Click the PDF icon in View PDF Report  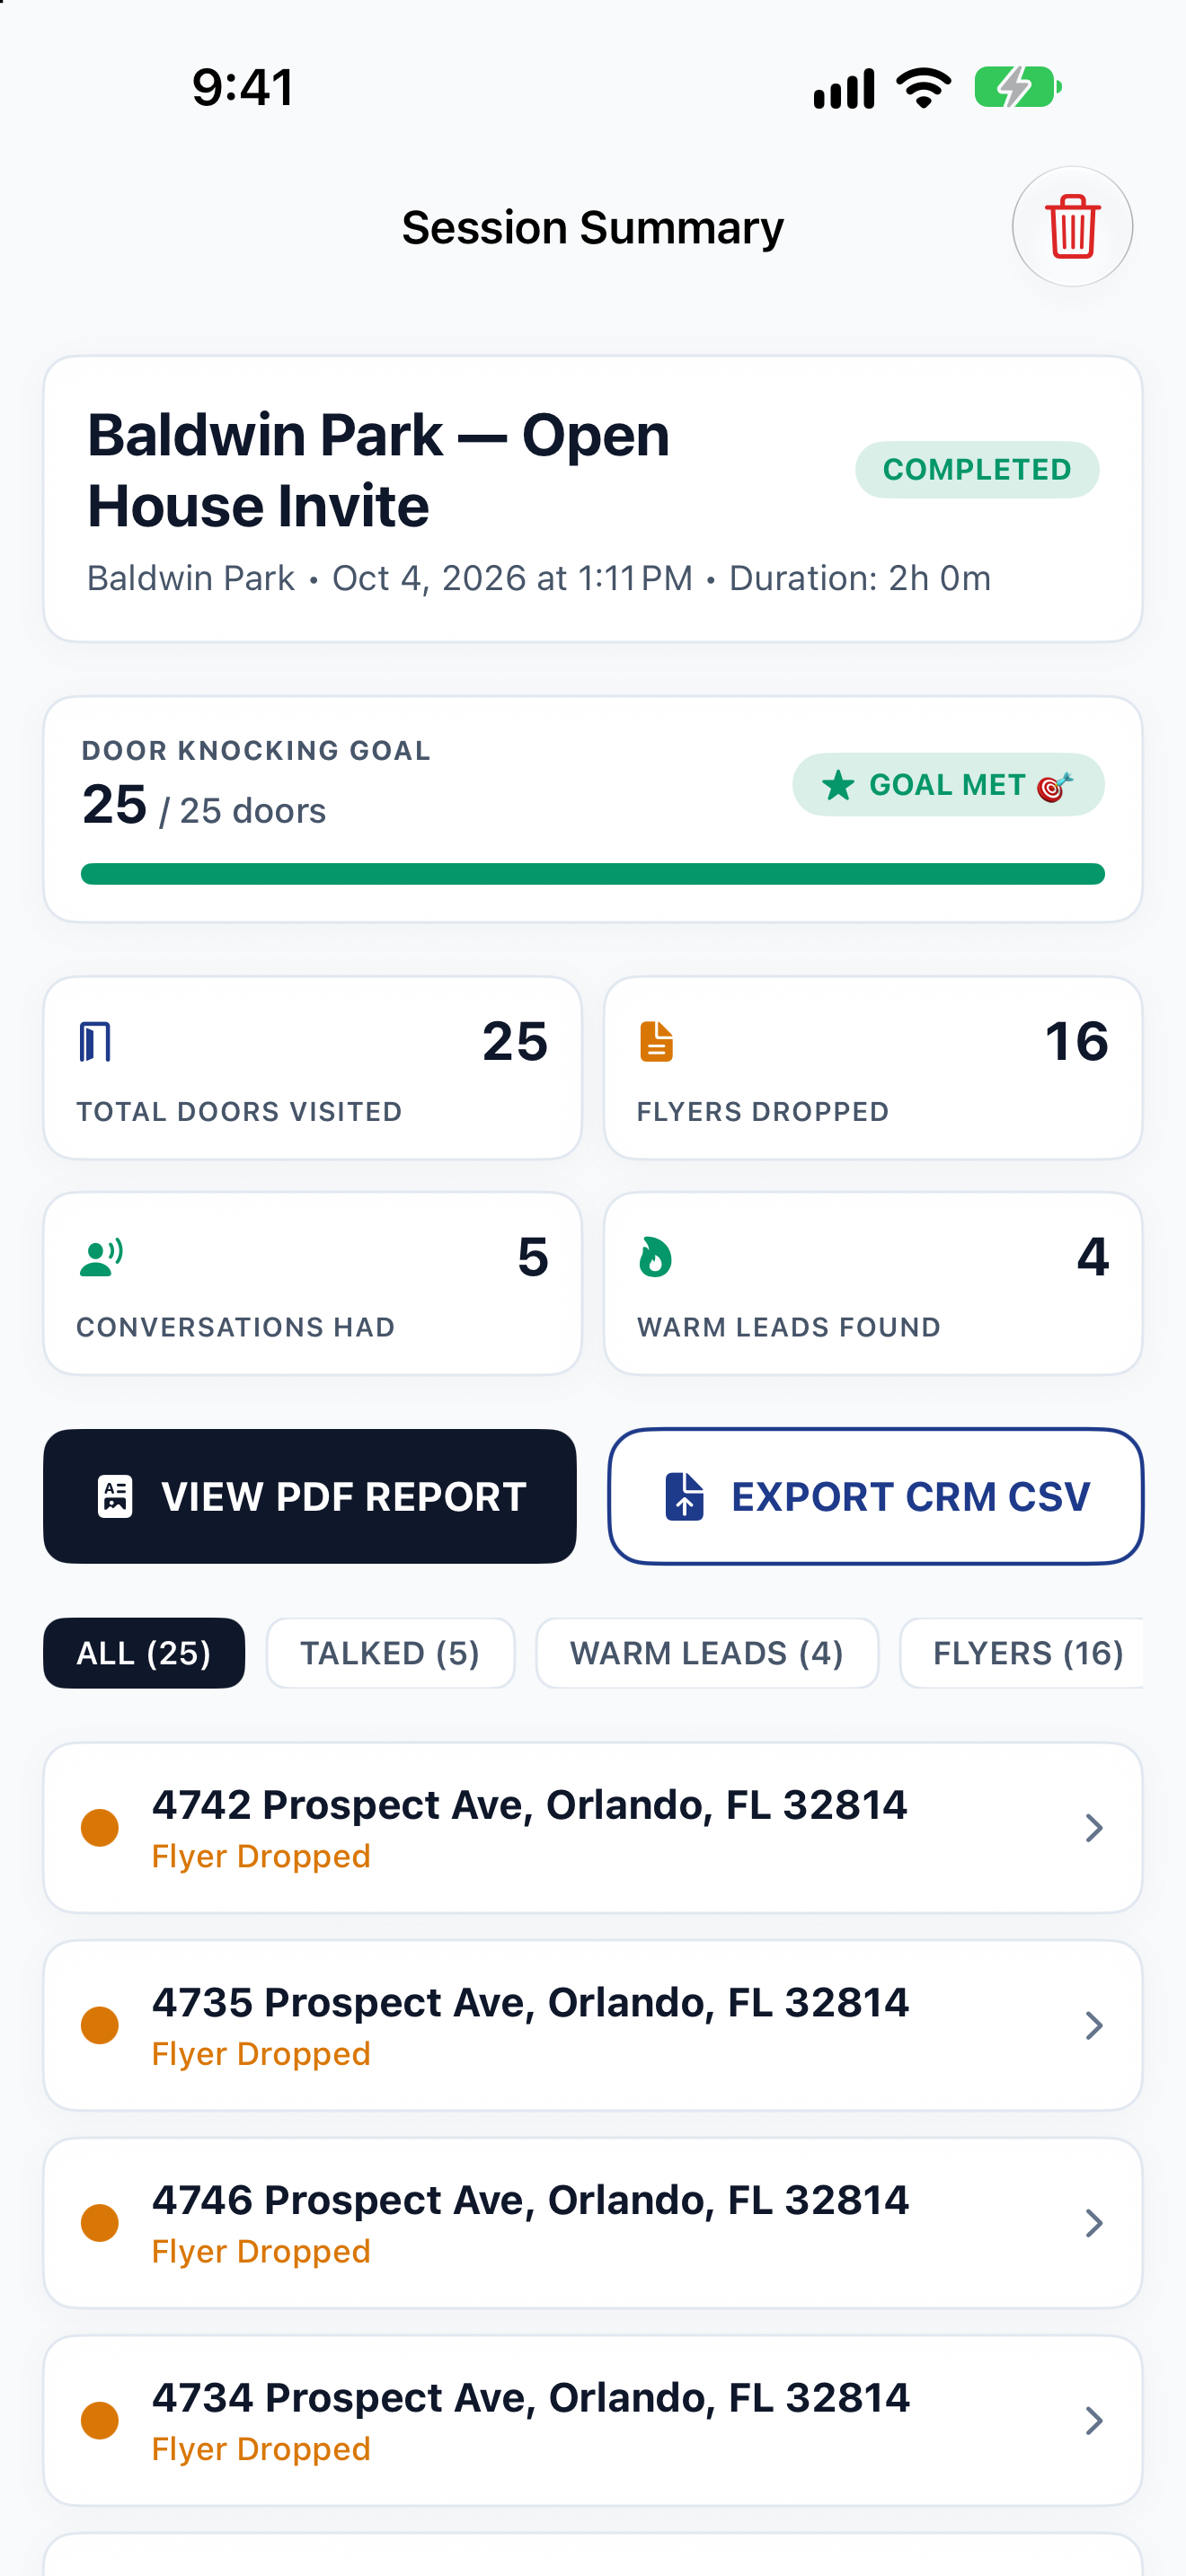pyautogui.click(x=115, y=1497)
